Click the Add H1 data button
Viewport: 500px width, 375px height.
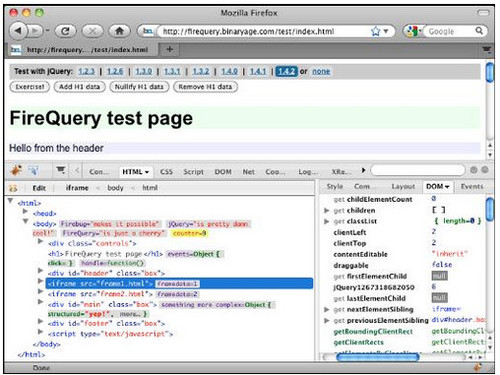80,87
